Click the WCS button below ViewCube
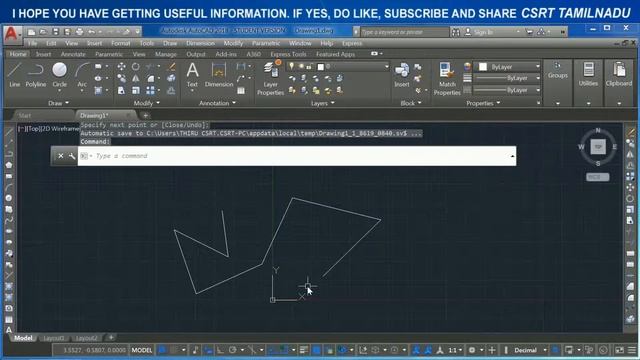640x360 pixels. click(598, 177)
